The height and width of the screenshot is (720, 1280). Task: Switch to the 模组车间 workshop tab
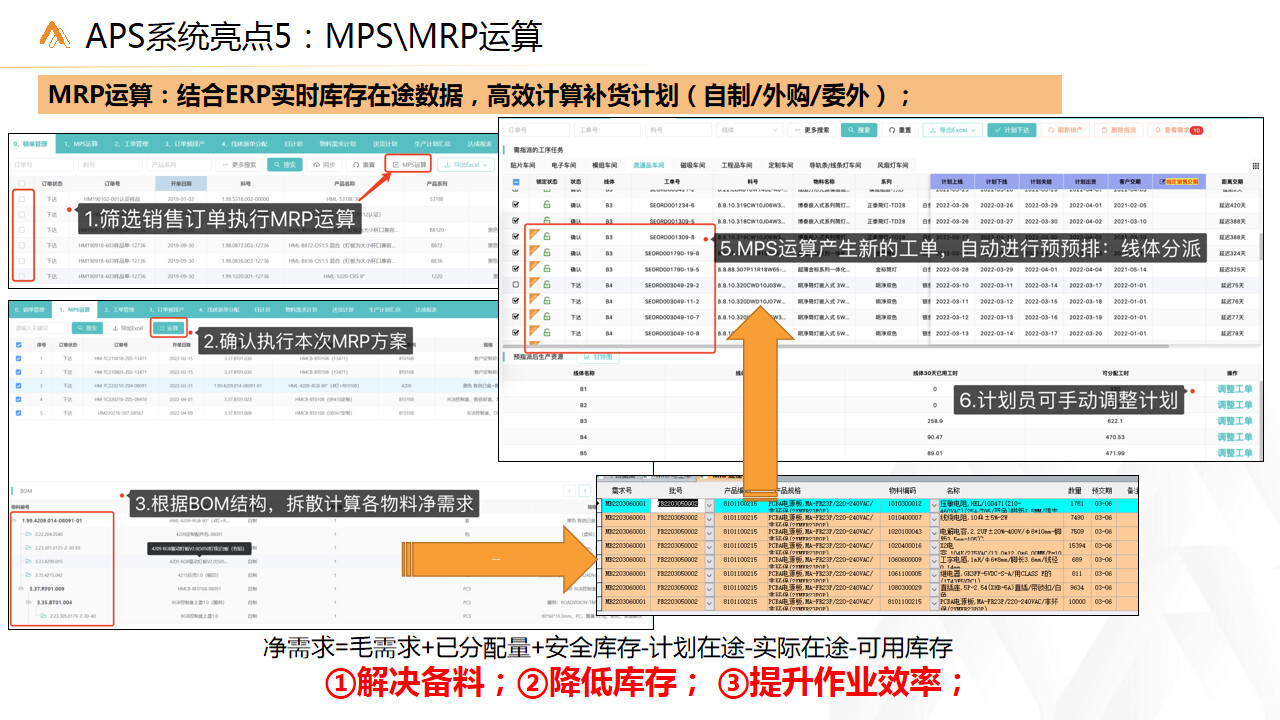coord(605,165)
